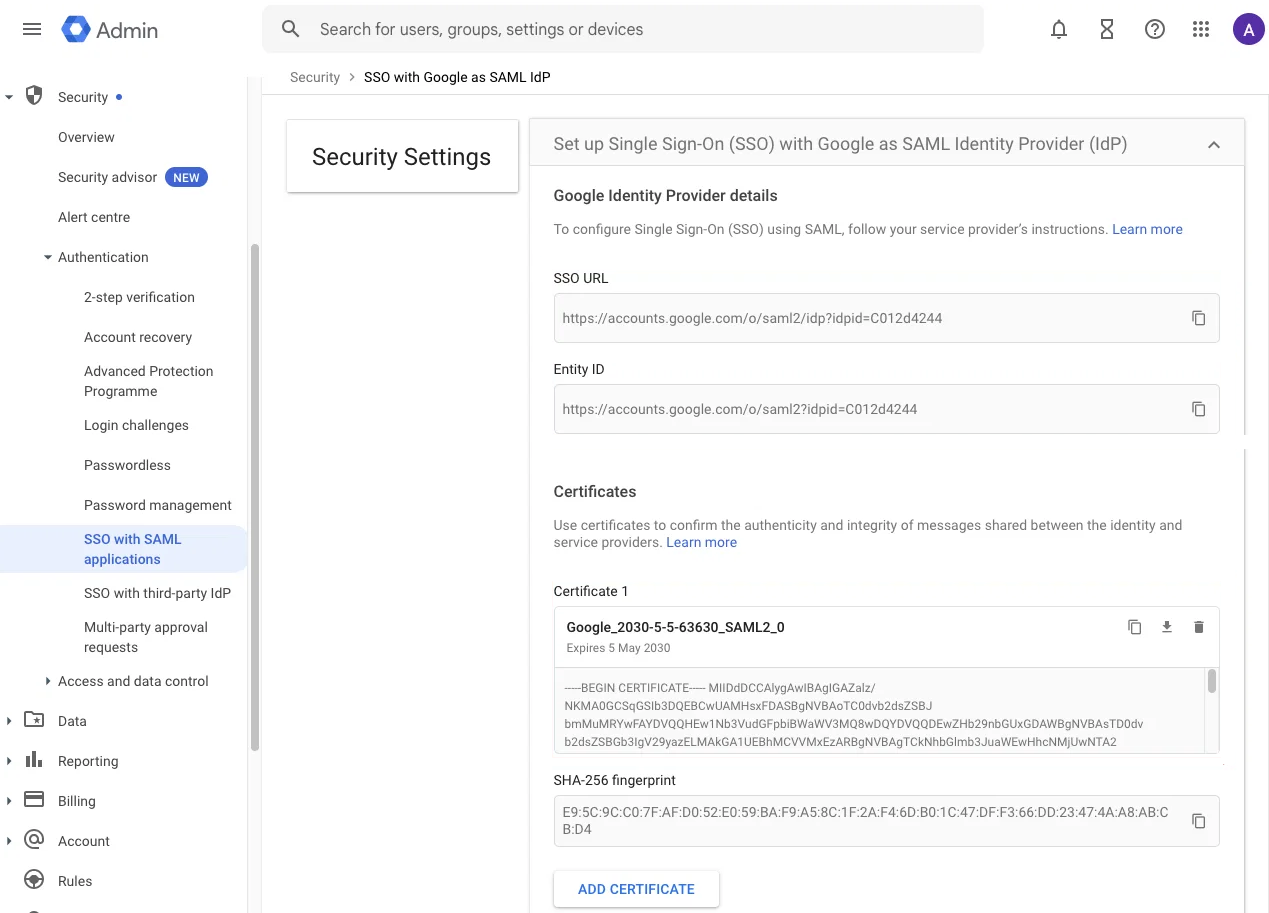The width and height of the screenshot is (1269, 913).
Task: Download Certificate 1 file
Action: (x=1166, y=627)
